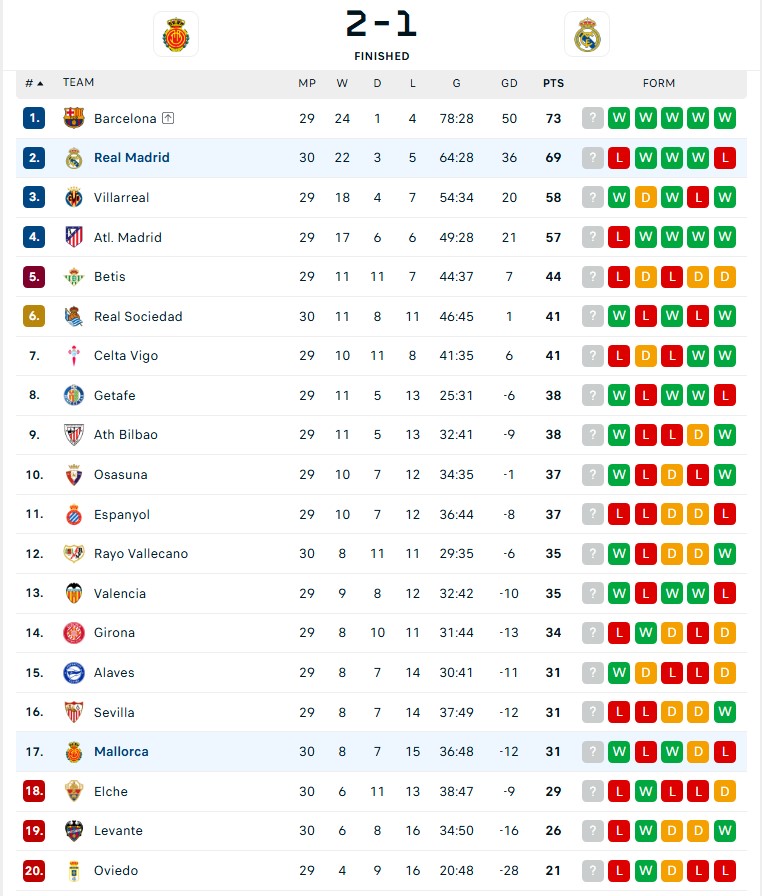This screenshot has height=896, width=762.
Task: Click the rank 18 relegation badge for Elche
Action: (34, 791)
